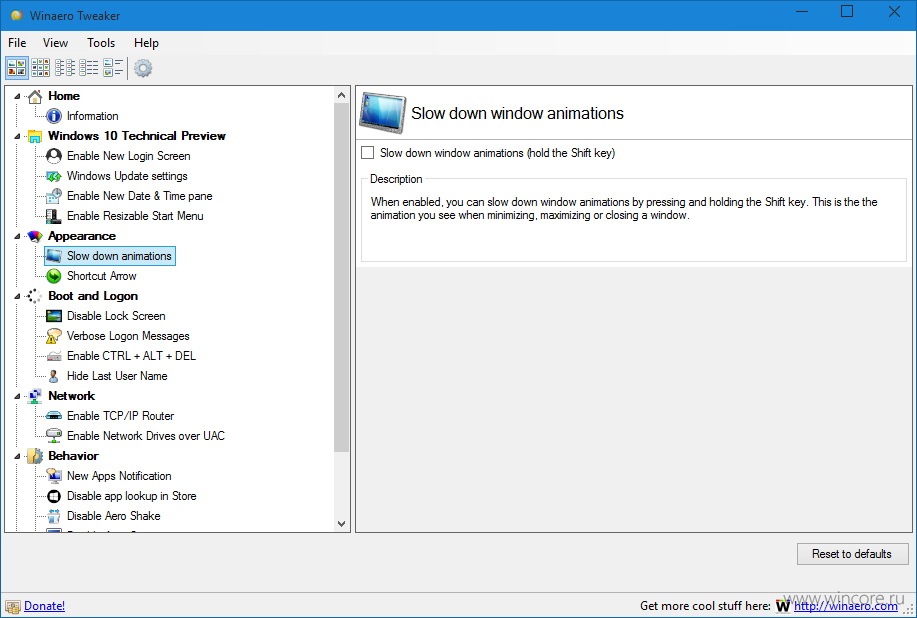This screenshot has height=618, width=917.
Task: Collapse Windows 10 Technical Preview node
Action: pos(18,137)
